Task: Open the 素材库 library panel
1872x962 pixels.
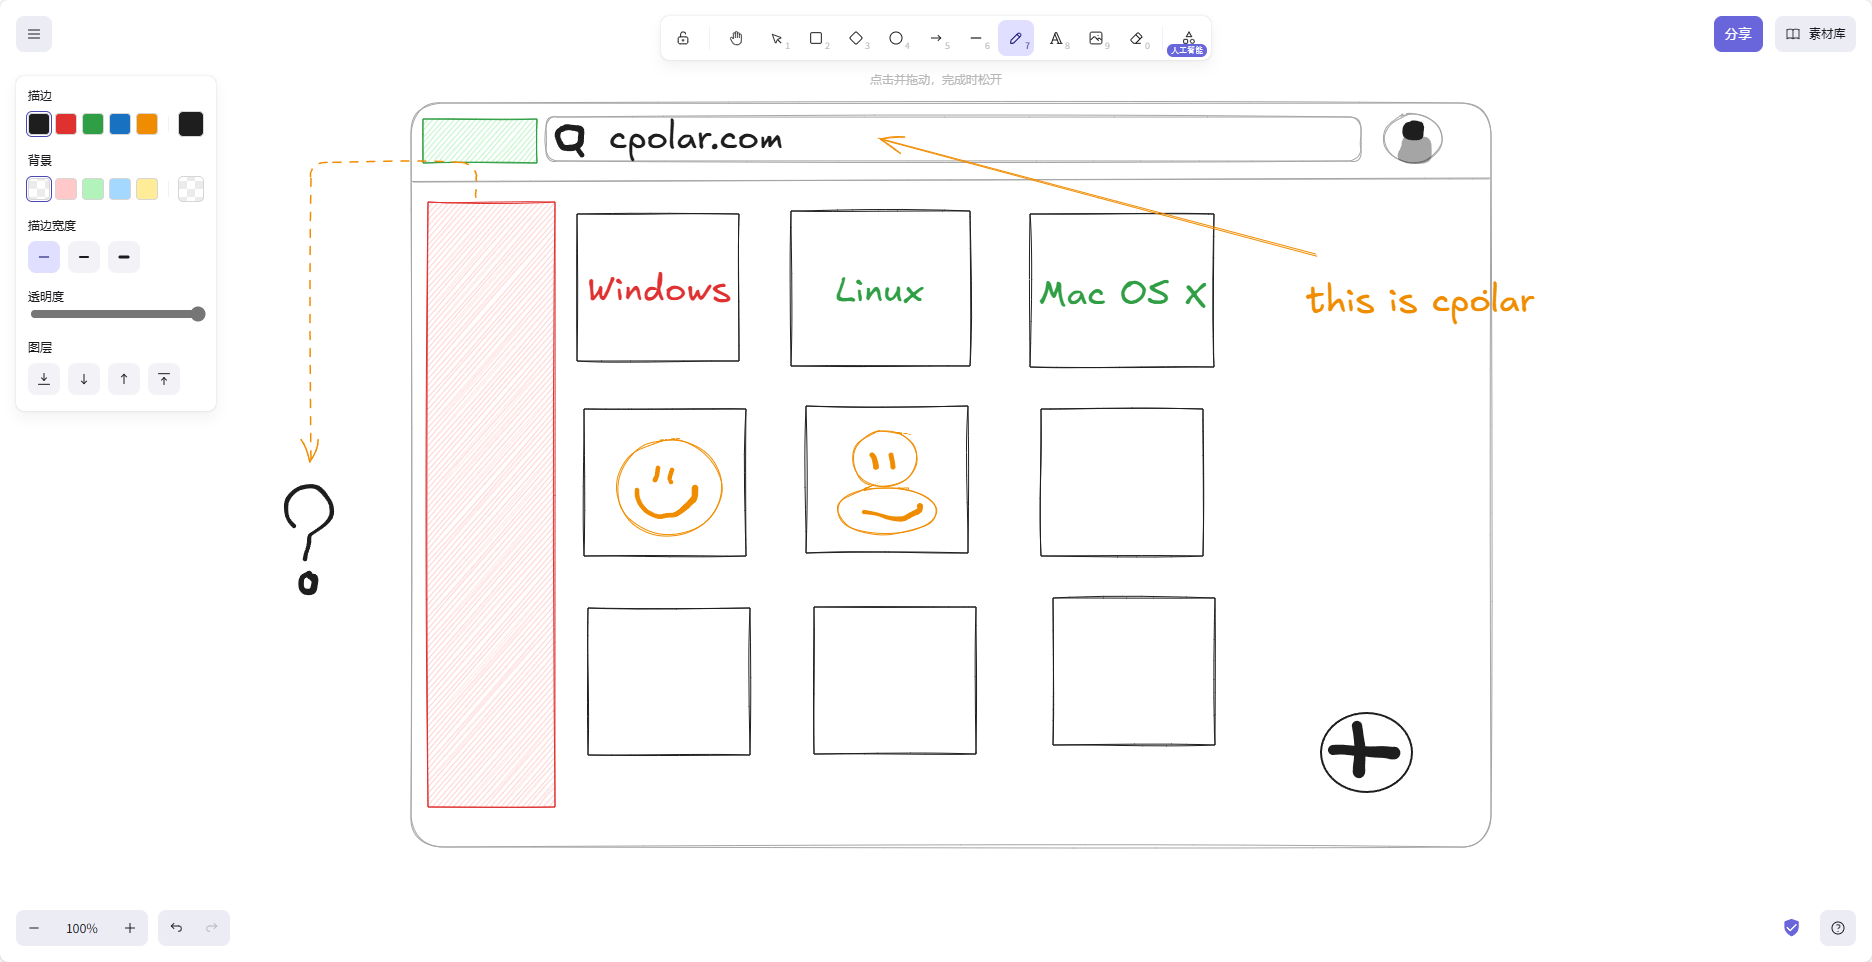Action: tap(1815, 34)
